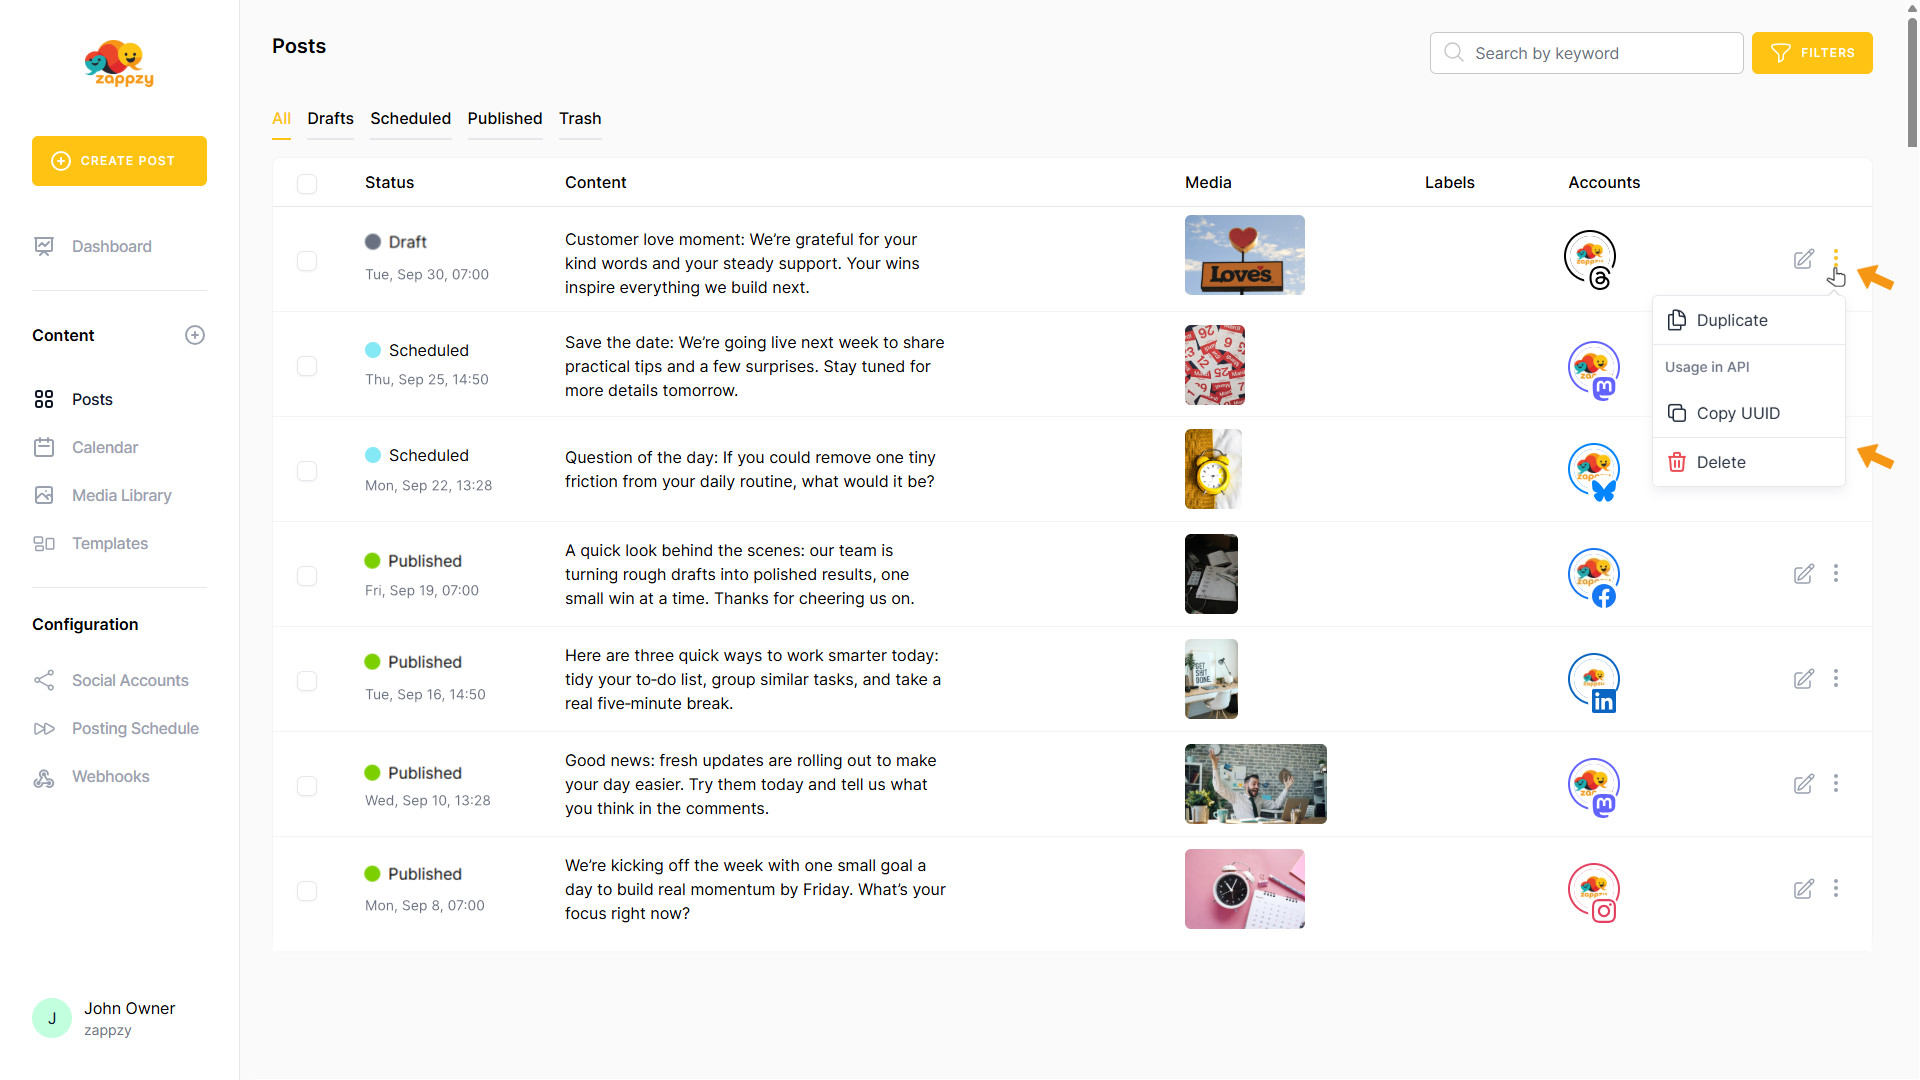Open Calendar in sidebar
The width and height of the screenshot is (1920, 1080).
coord(104,447)
